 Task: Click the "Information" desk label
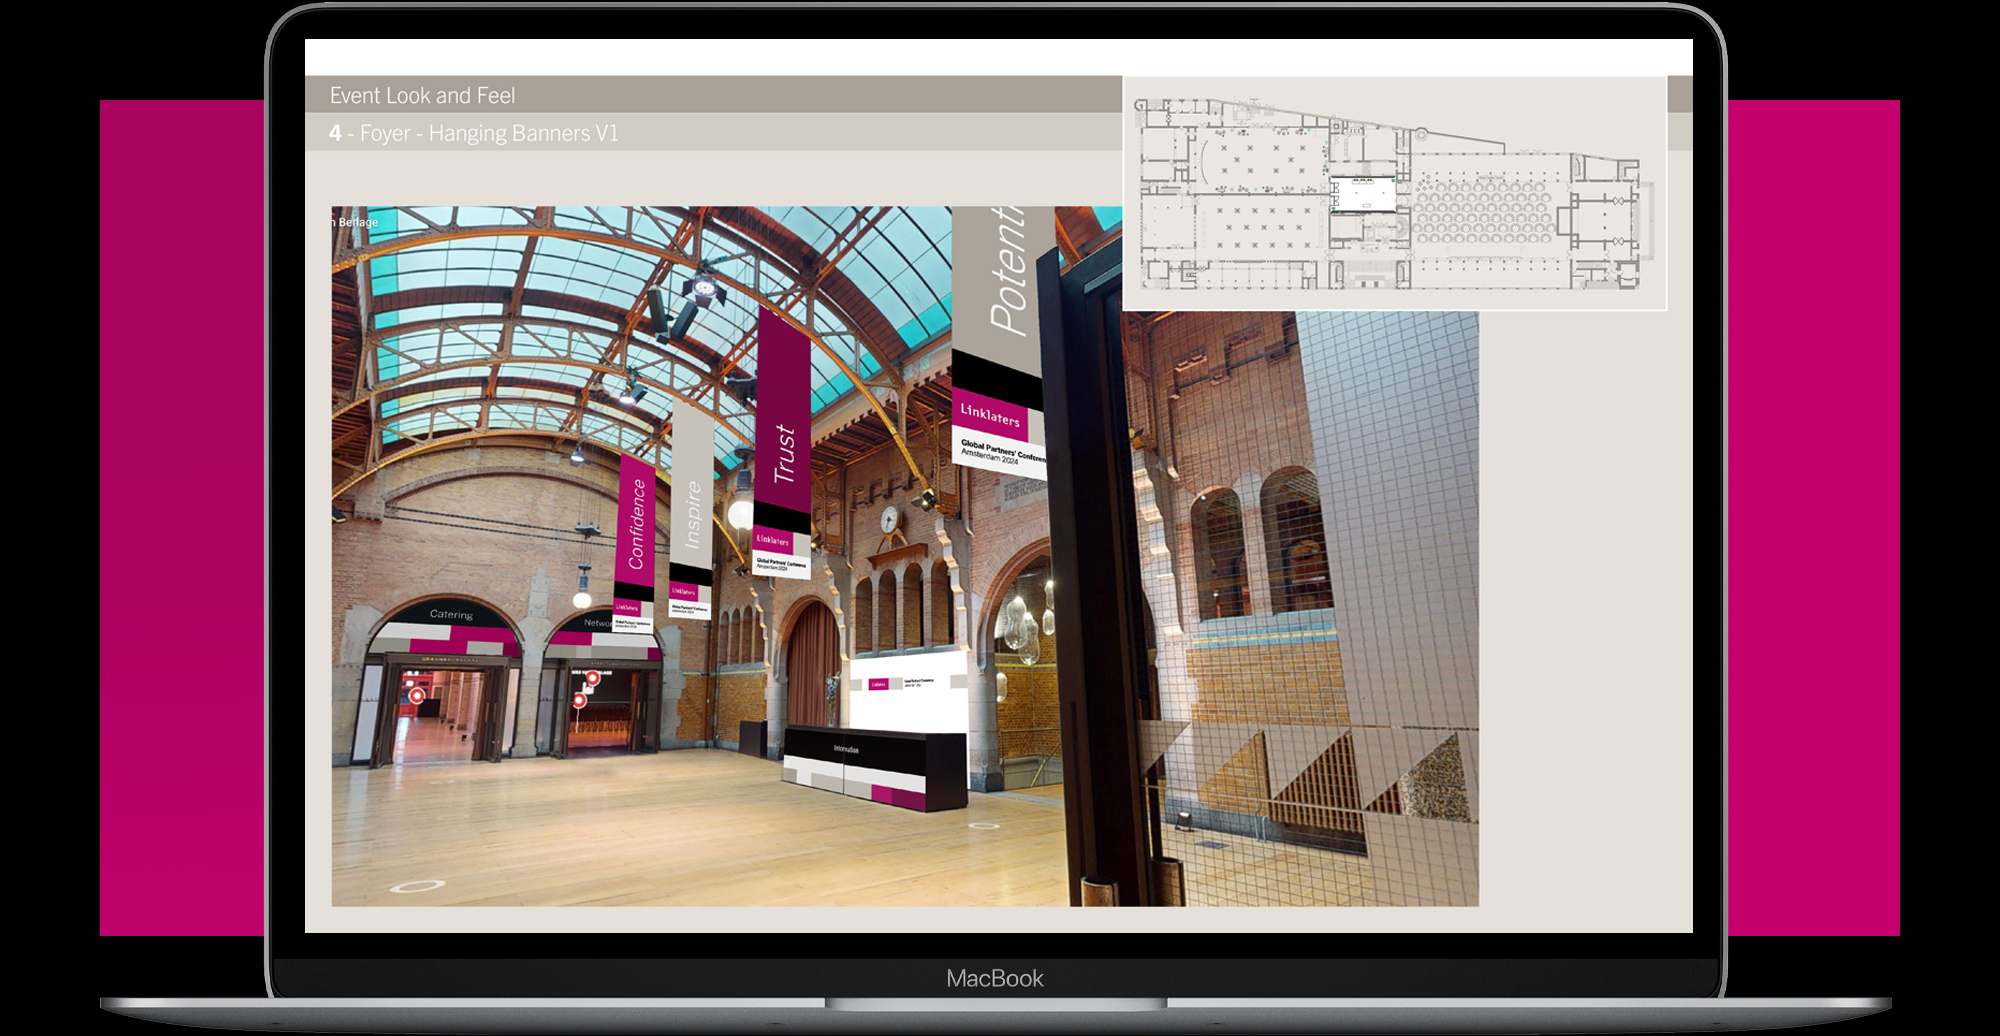tap(846, 749)
